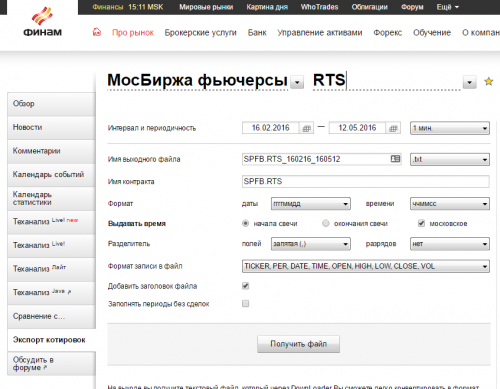Open 'Обсудить в форуме' sidebar link

pyautogui.click(x=51, y=364)
